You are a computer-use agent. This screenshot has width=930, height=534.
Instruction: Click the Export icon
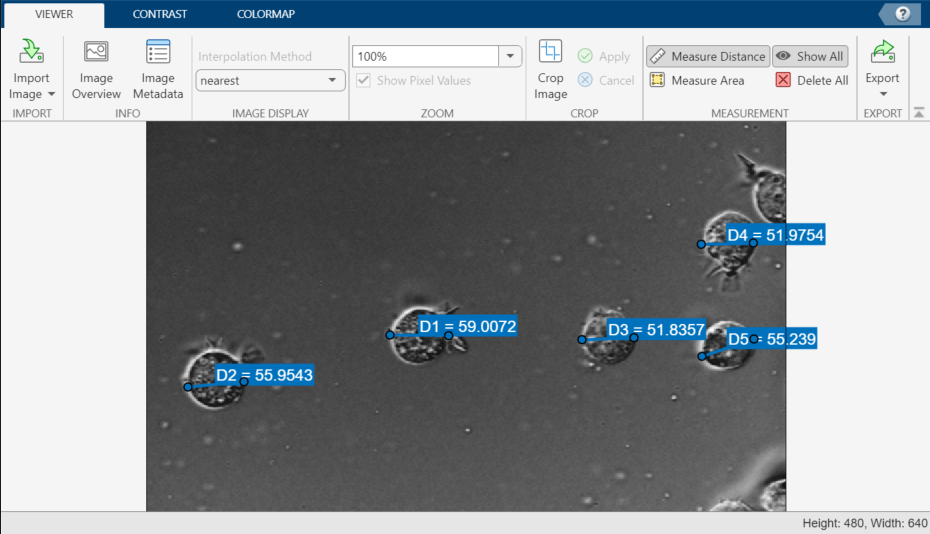[882, 52]
